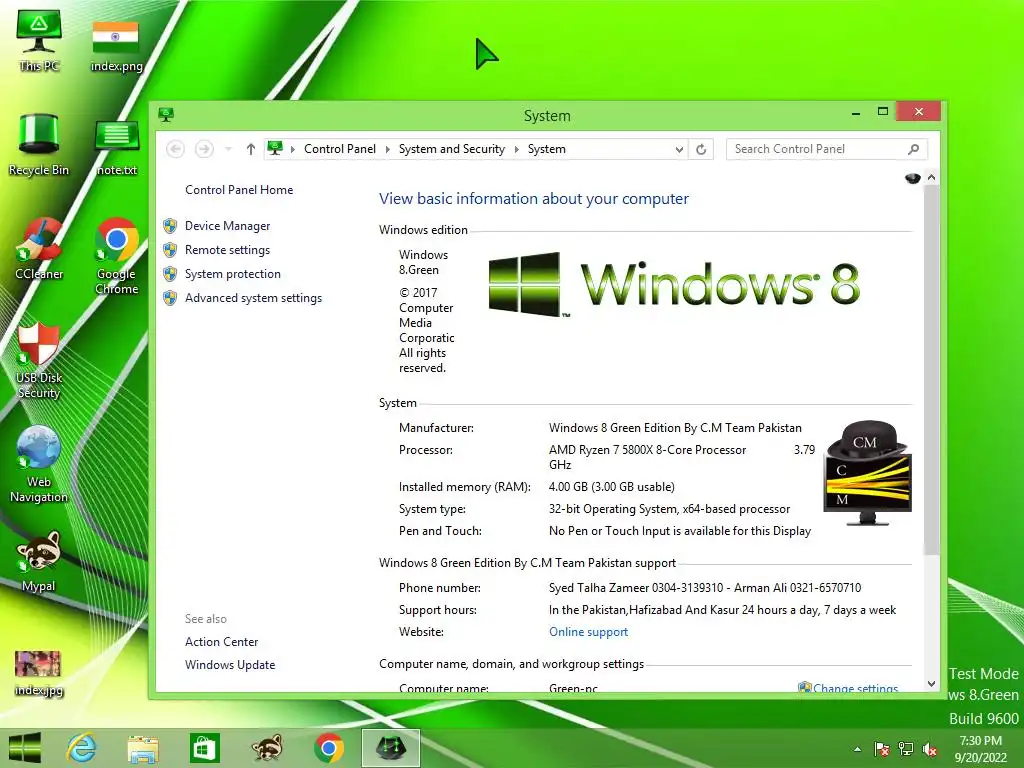
Task: Open index.png file on desktop
Action: [116, 46]
